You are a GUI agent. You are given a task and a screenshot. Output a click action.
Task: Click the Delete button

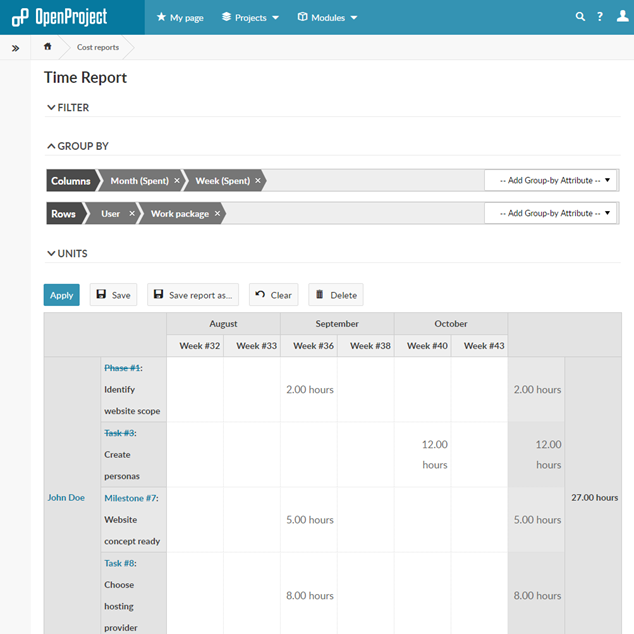(336, 295)
